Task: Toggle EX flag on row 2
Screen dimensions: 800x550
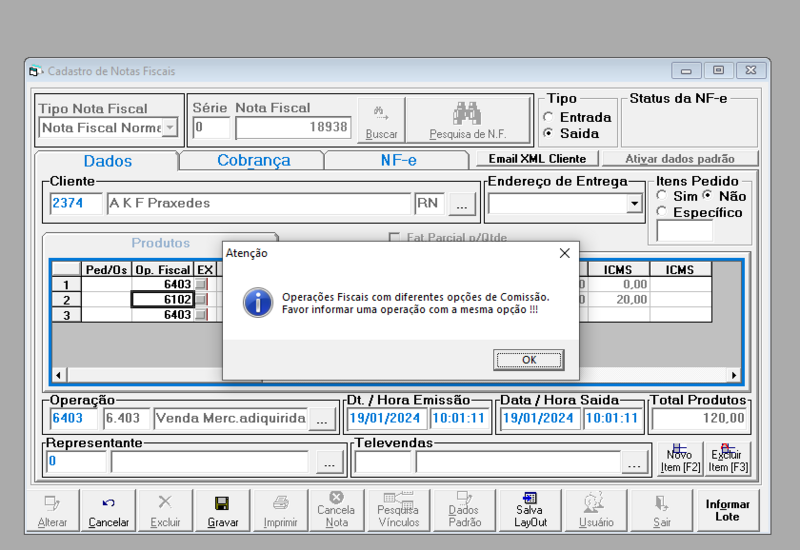Action: [x=202, y=299]
